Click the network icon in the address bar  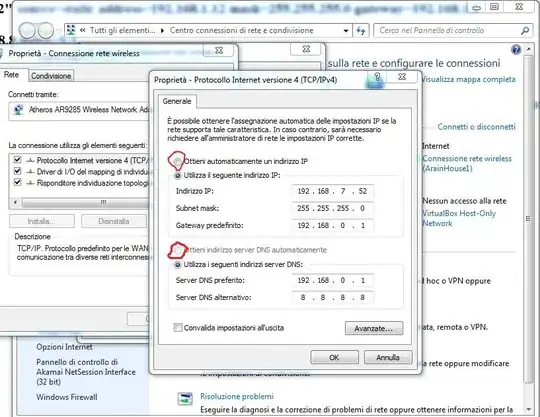click(x=71, y=30)
